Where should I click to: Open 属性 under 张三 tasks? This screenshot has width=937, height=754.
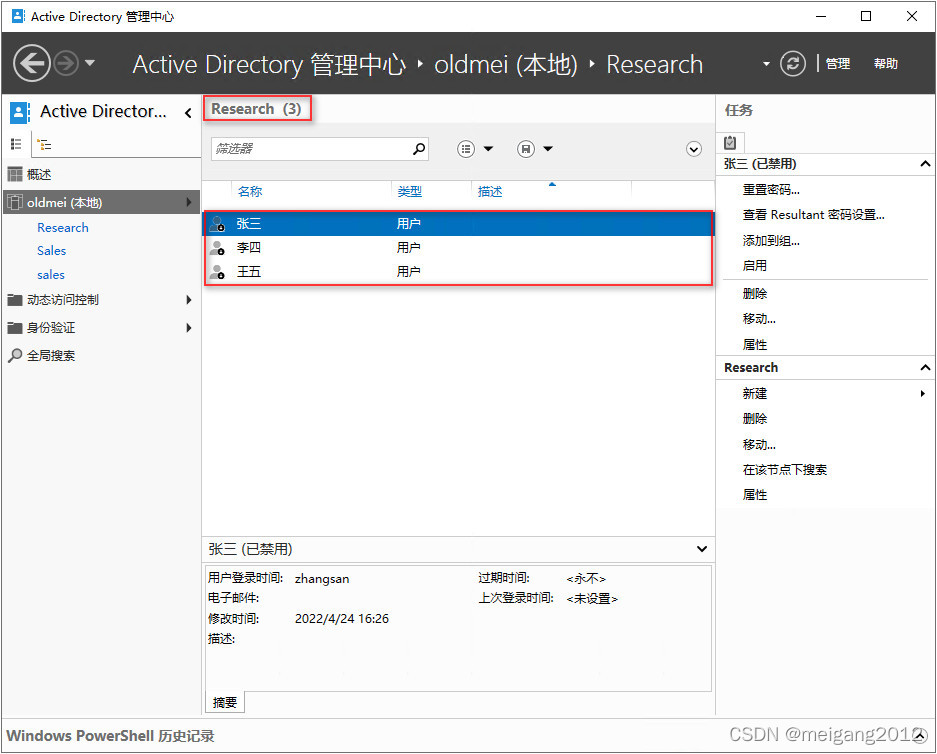(755, 345)
